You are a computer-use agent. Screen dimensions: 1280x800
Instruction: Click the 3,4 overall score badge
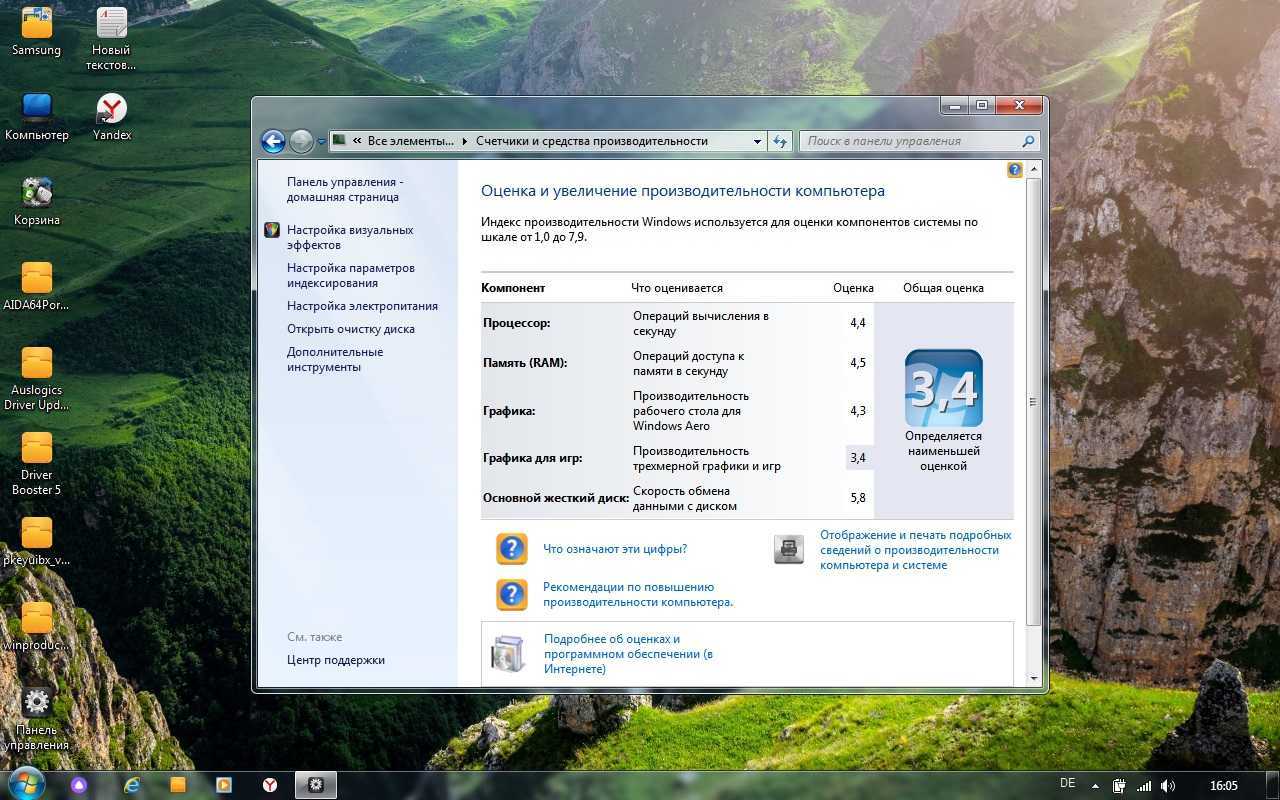(943, 388)
